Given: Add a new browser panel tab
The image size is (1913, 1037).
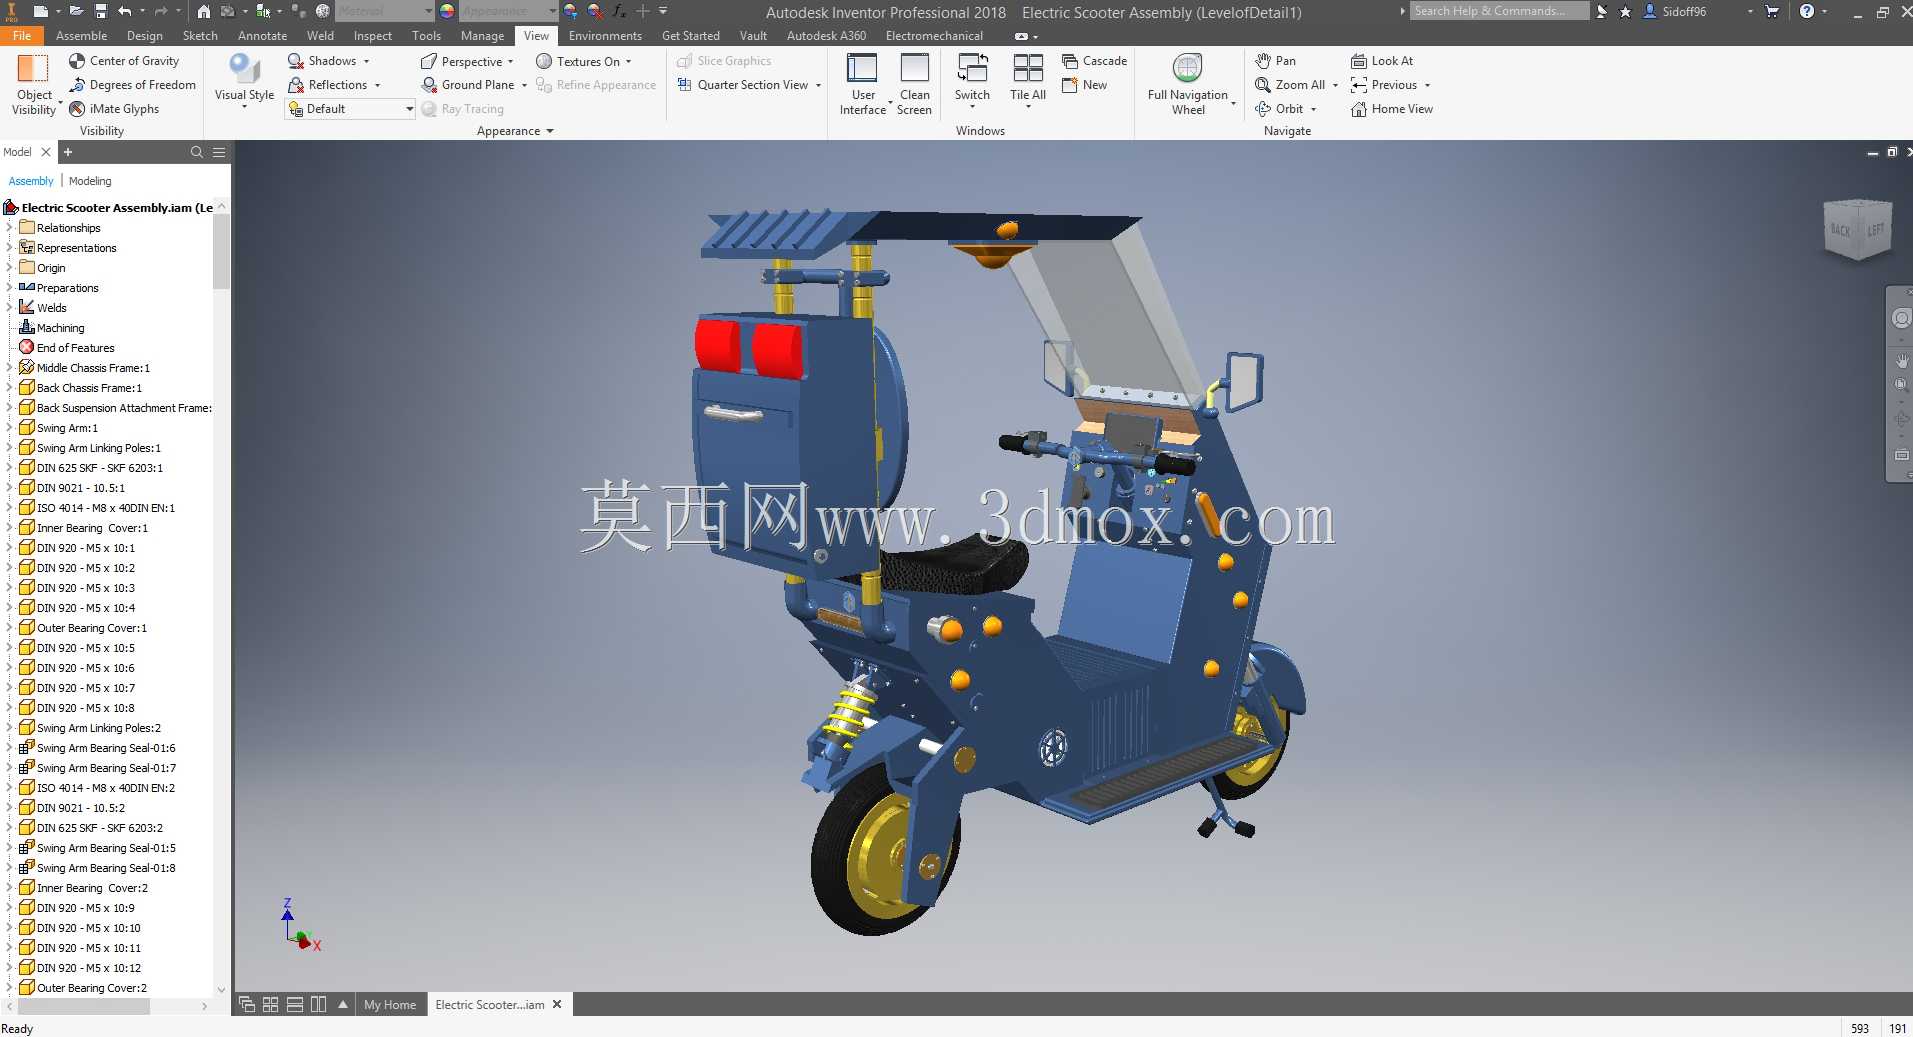Looking at the screenshot, I should (68, 152).
